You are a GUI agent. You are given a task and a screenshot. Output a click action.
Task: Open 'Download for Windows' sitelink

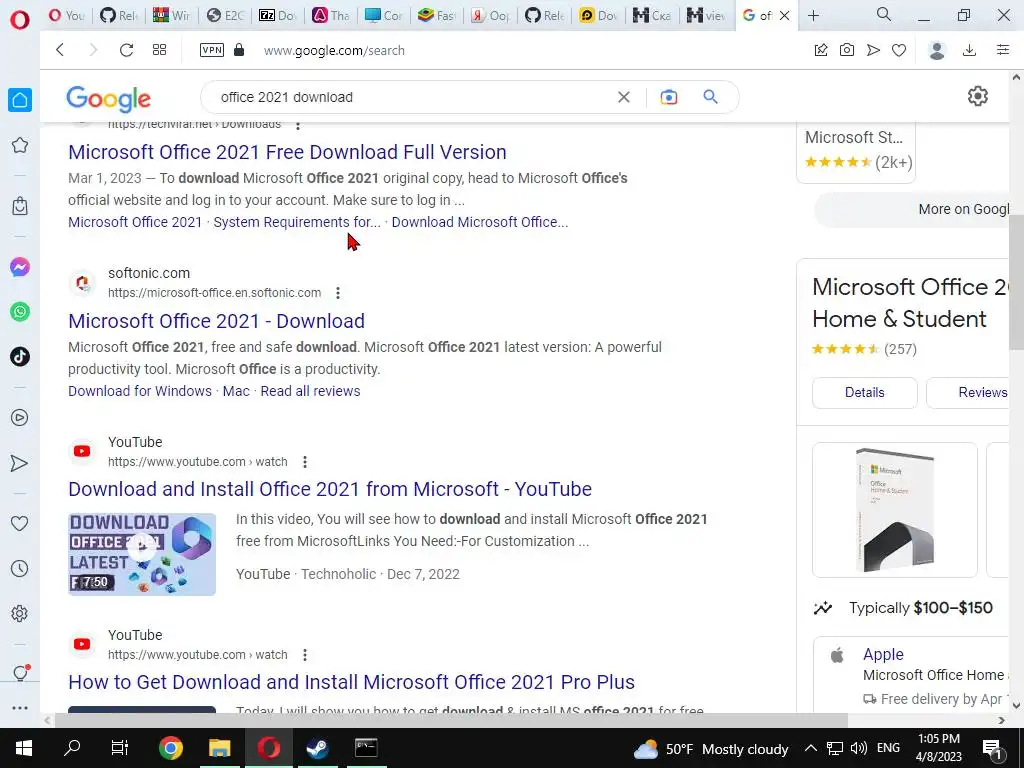click(140, 391)
